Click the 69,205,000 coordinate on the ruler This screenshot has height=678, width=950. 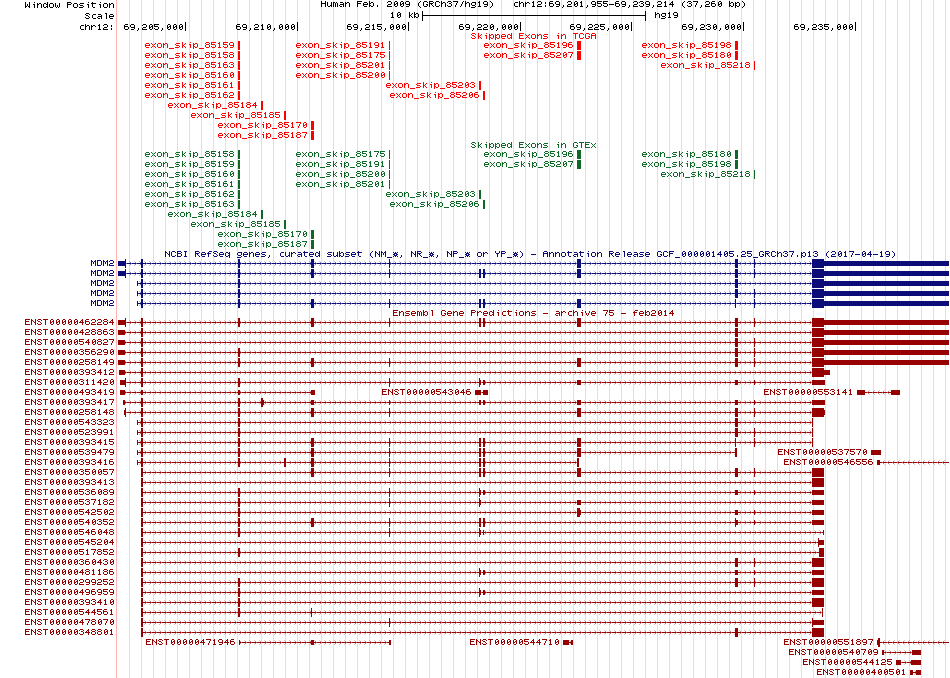[153, 27]
